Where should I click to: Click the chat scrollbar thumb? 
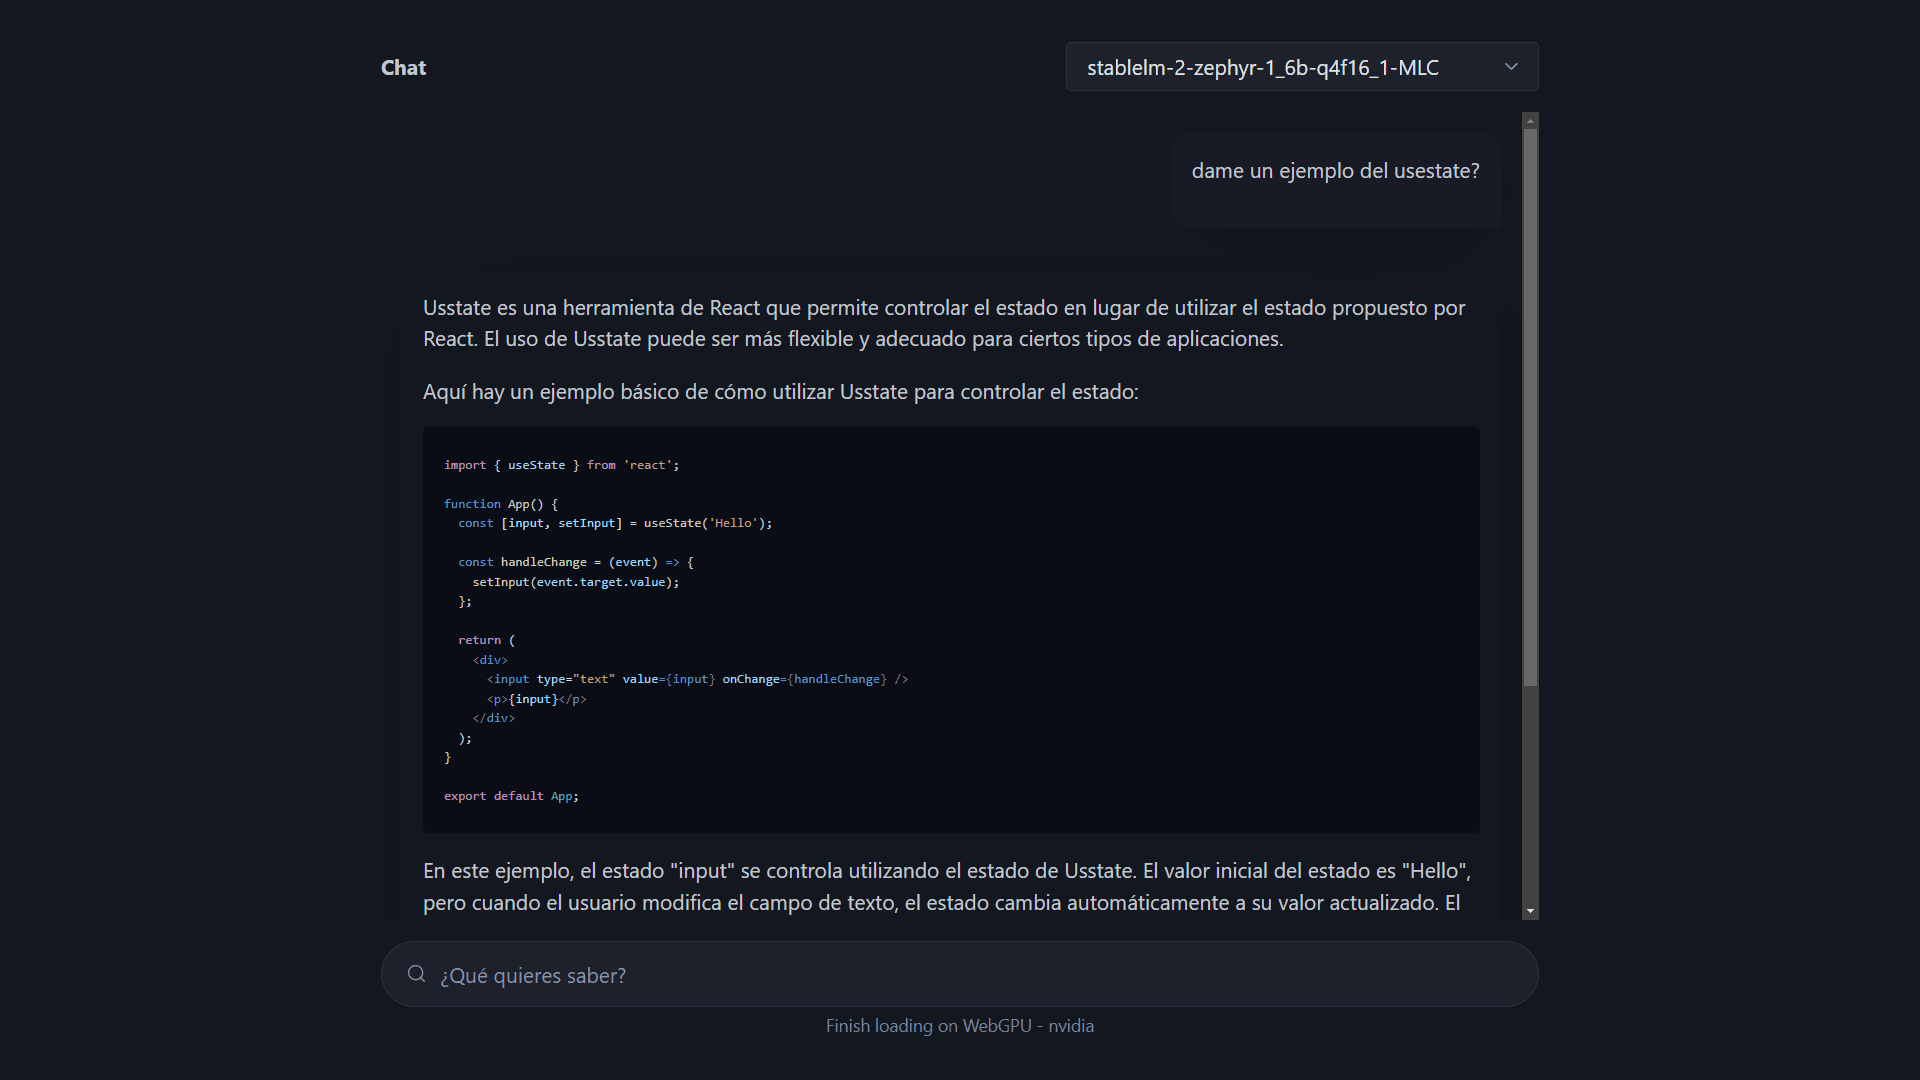(1530, 407)
